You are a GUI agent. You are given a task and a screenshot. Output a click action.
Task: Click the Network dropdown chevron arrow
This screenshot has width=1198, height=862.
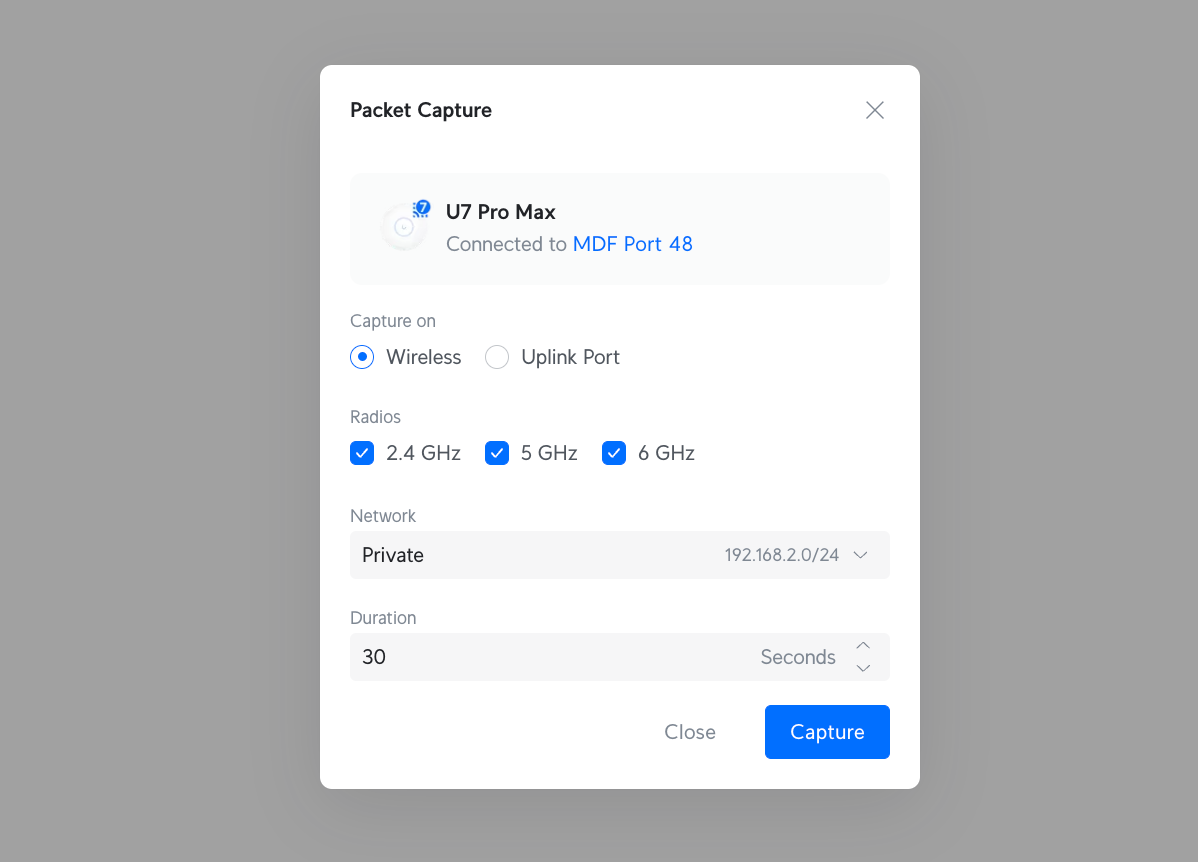[x=860, y=555]
